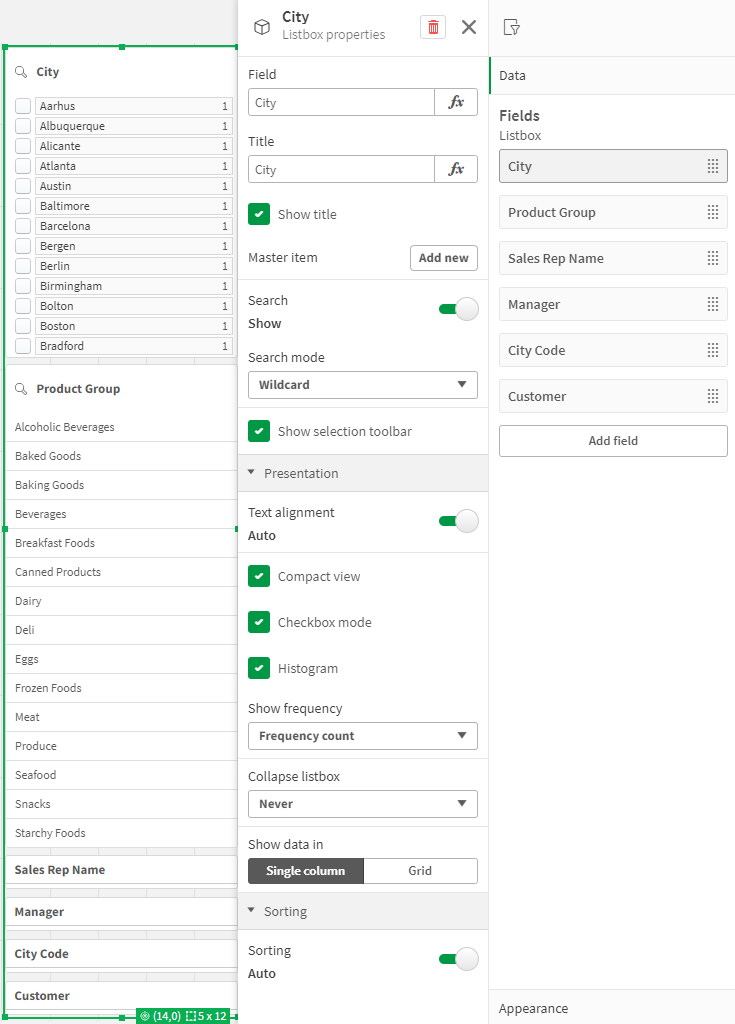Uncheck the Histogram option
Viewport: 735px width, 1024px height.
pyautogui.click(x=259, y=668)
